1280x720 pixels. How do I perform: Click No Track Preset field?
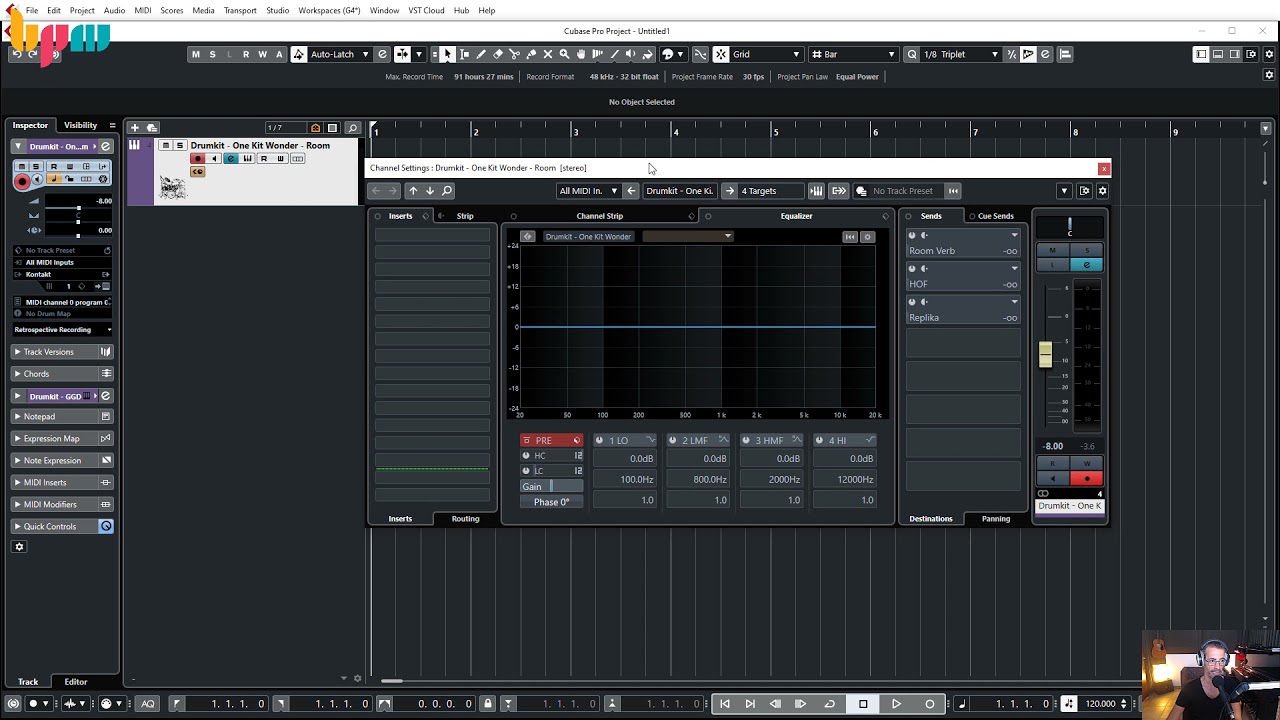903,191
